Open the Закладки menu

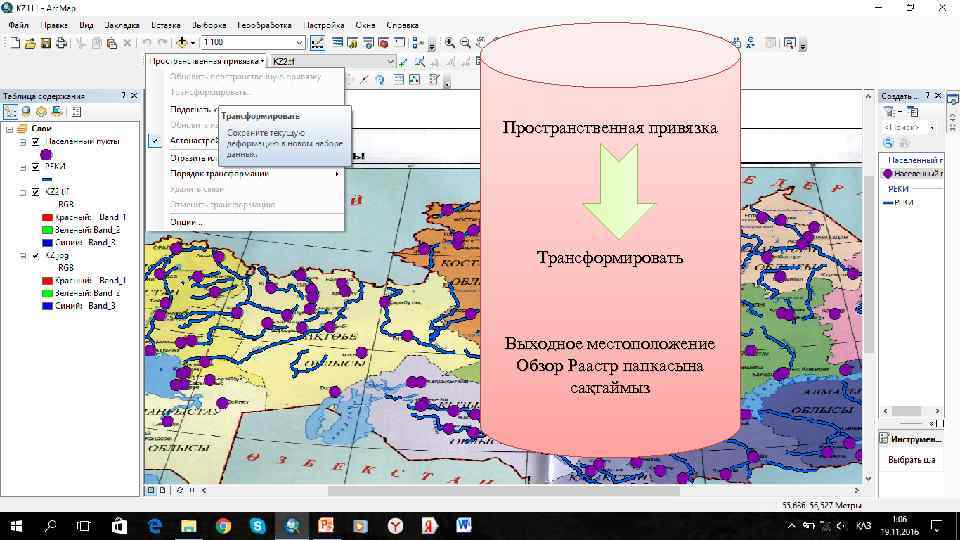[x=122, y=25]
